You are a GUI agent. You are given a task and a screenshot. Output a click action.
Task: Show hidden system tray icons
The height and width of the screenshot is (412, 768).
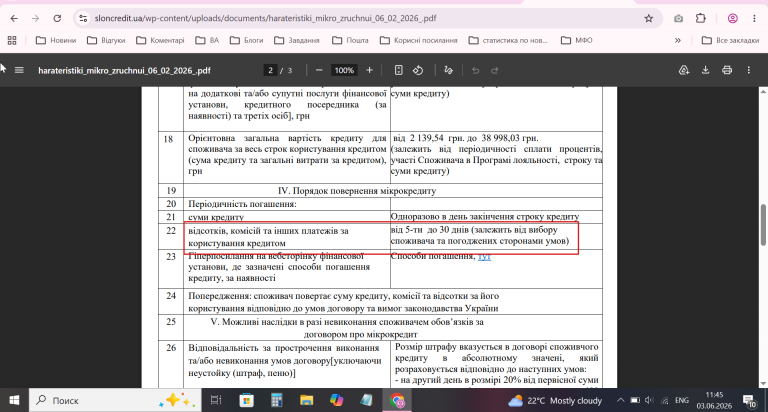620,400
